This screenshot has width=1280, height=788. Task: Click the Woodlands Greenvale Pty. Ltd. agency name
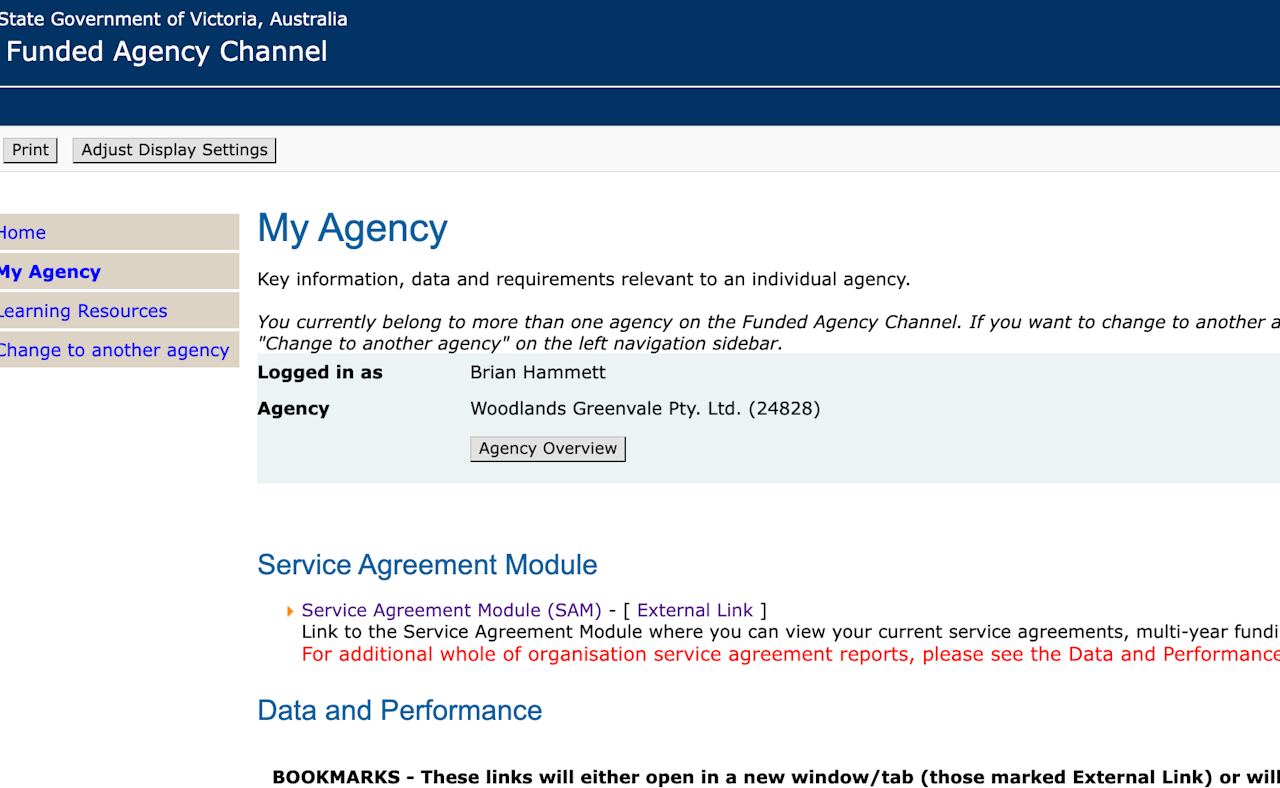click(x=645, y=408)
